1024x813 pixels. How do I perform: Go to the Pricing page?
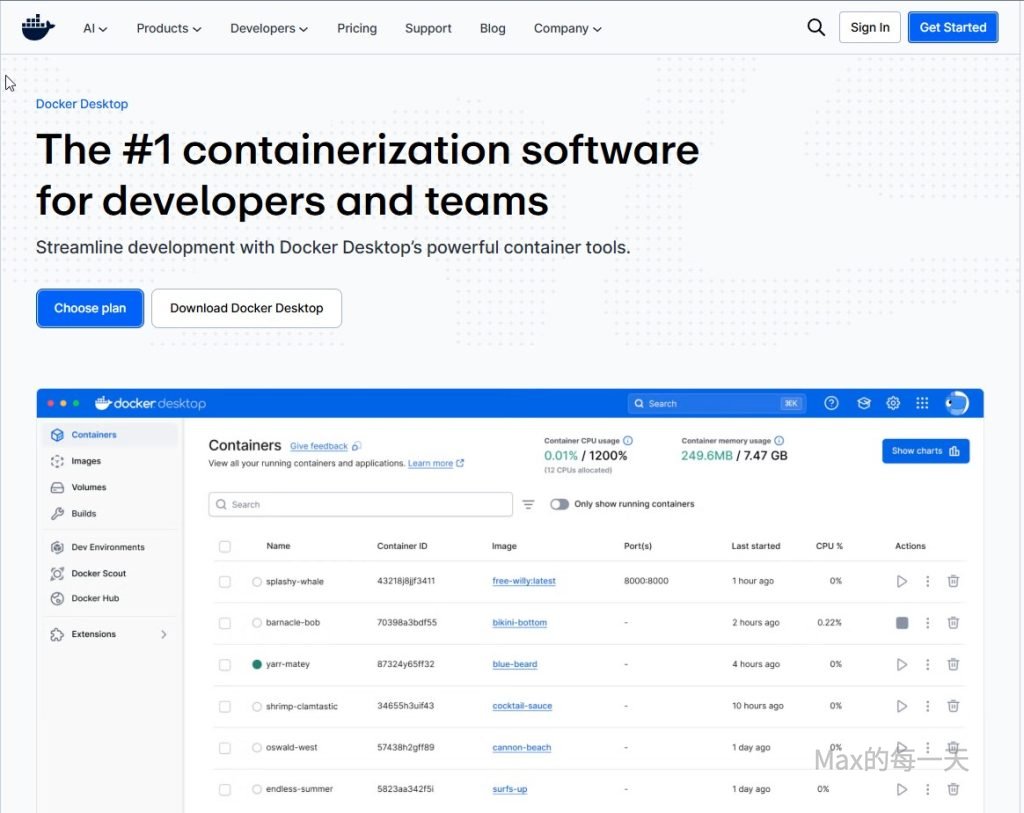pos(357,28)
